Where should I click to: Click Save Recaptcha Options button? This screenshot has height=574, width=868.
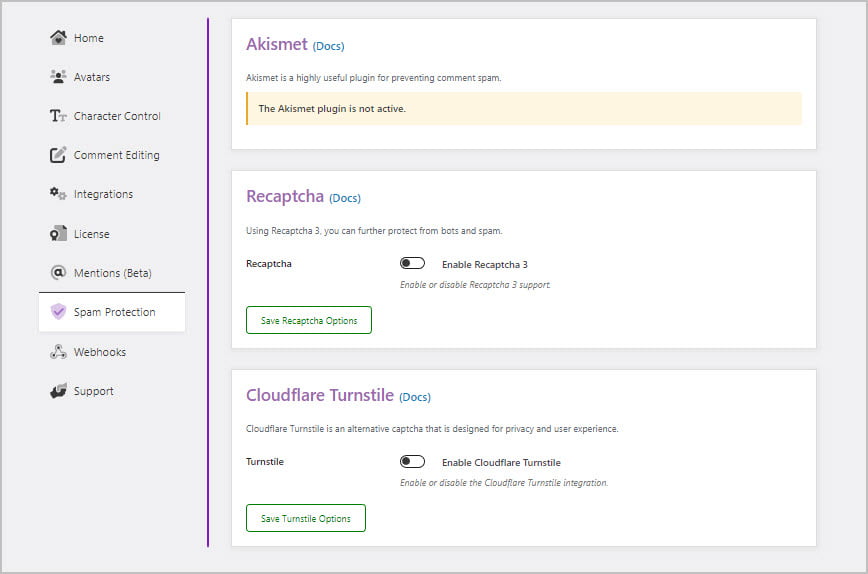pyautogui.click(x=309, y=320)
